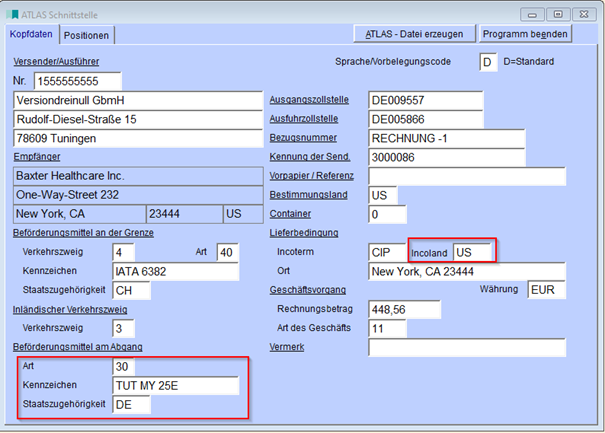Switch to the Positionen tab
Image resolution: width=605 pixels, height=433 pixels.
tap(88, 35)
